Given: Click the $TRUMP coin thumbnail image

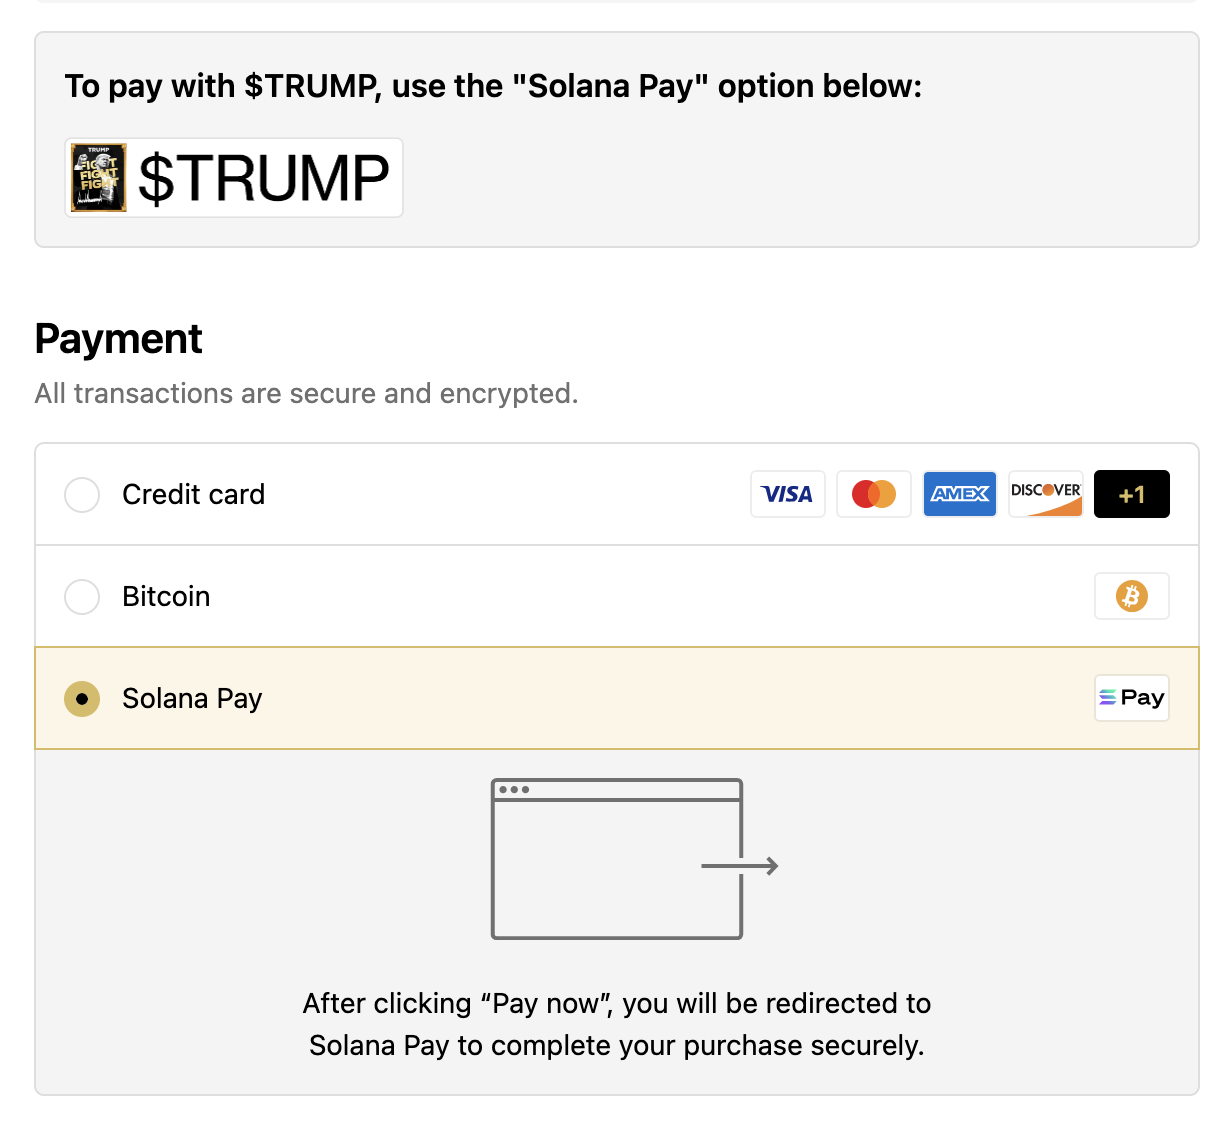Looking at the screenshot, I should 99,178.
